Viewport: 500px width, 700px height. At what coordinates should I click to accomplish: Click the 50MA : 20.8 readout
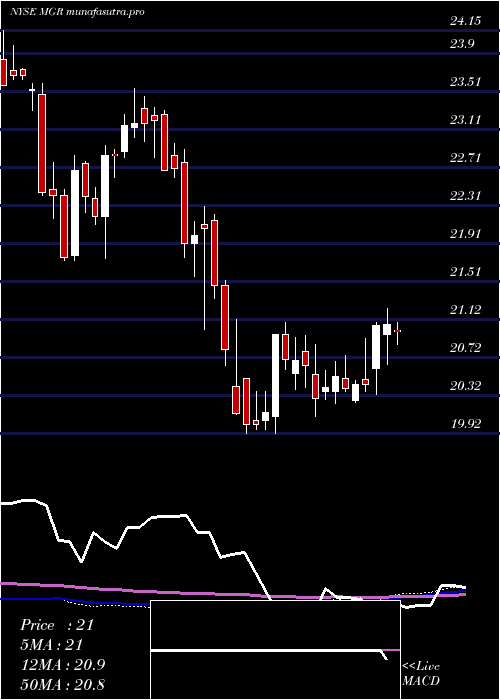(62, 684)
